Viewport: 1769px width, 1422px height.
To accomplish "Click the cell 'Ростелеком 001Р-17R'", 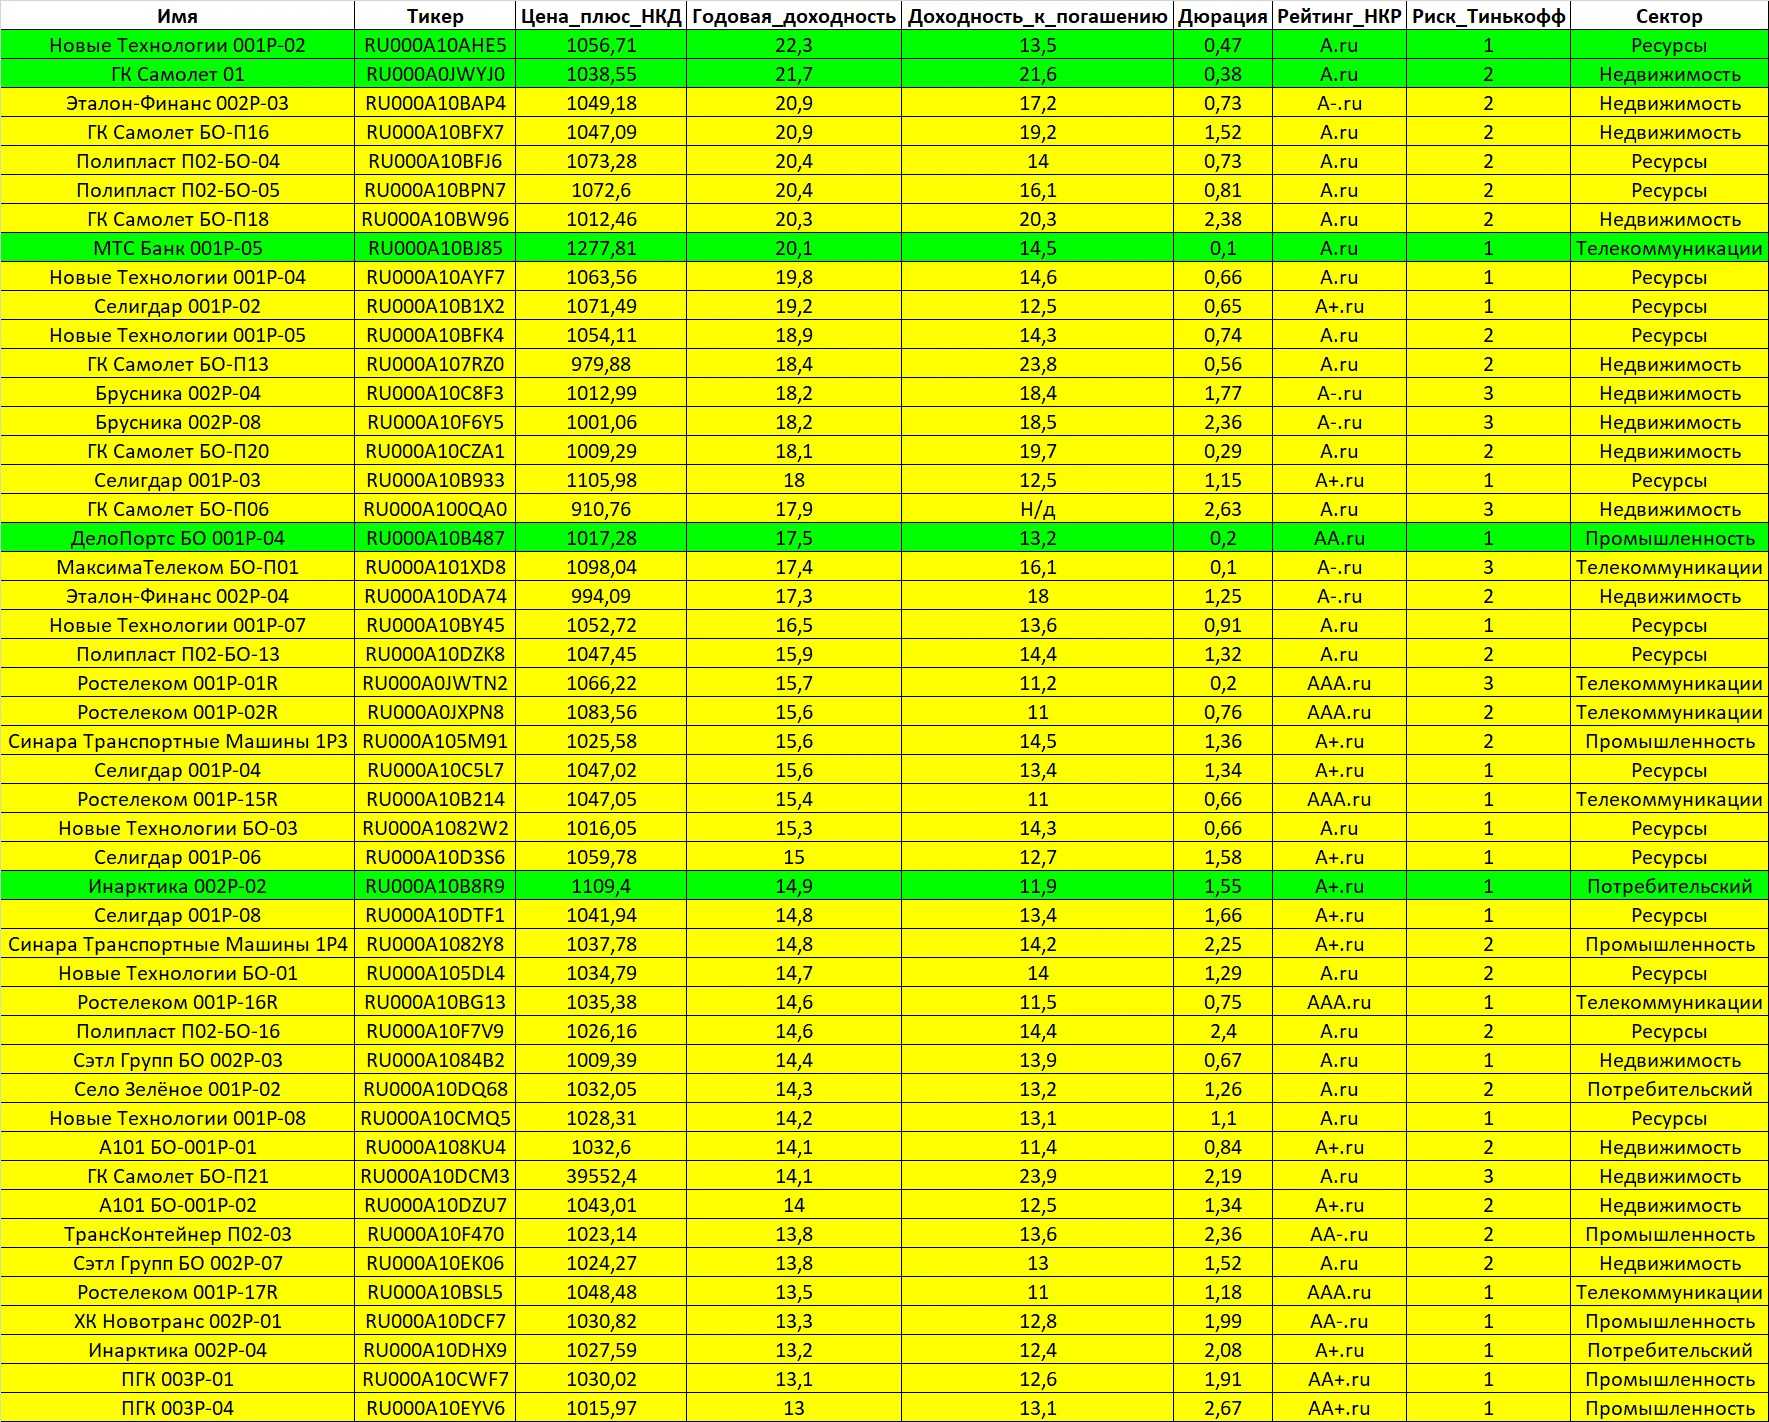I will (178, 1292).
